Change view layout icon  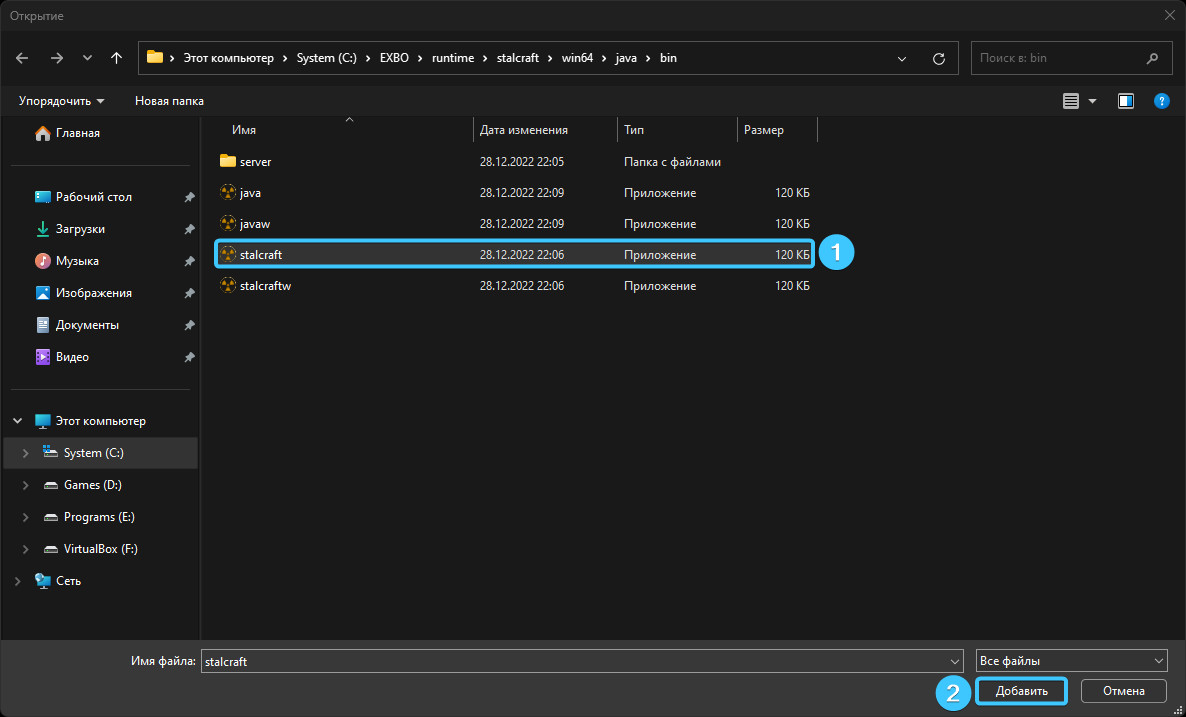pos(1070,101)
